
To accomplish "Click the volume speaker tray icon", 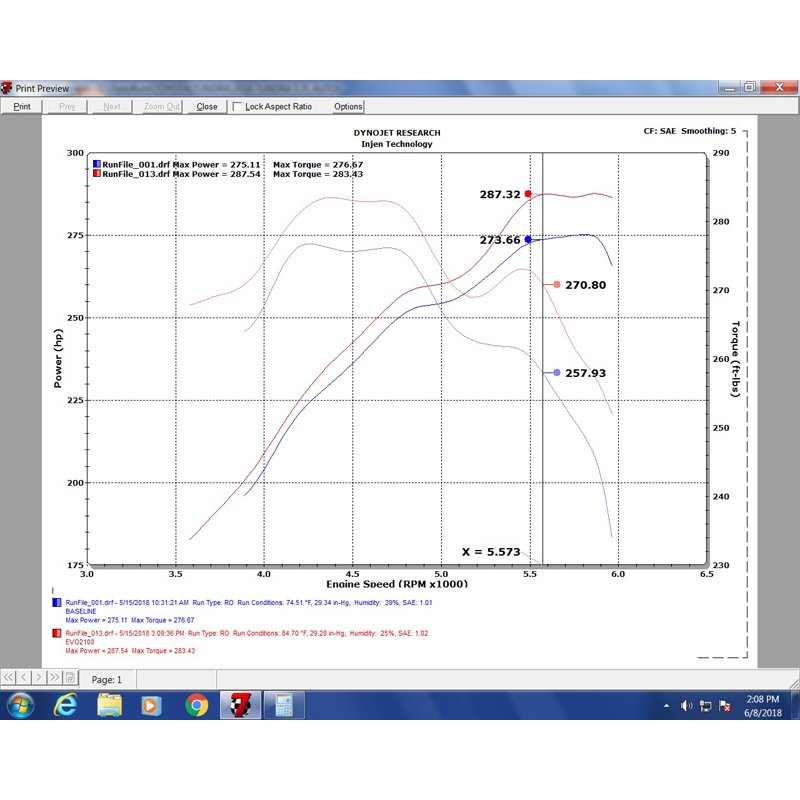I will point(686,706).
